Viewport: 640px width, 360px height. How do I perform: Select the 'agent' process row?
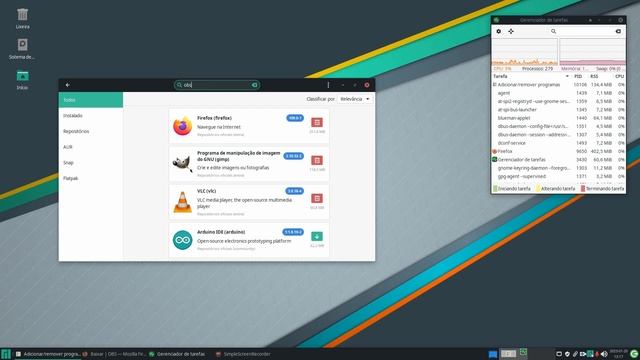(x=558, y=93)
